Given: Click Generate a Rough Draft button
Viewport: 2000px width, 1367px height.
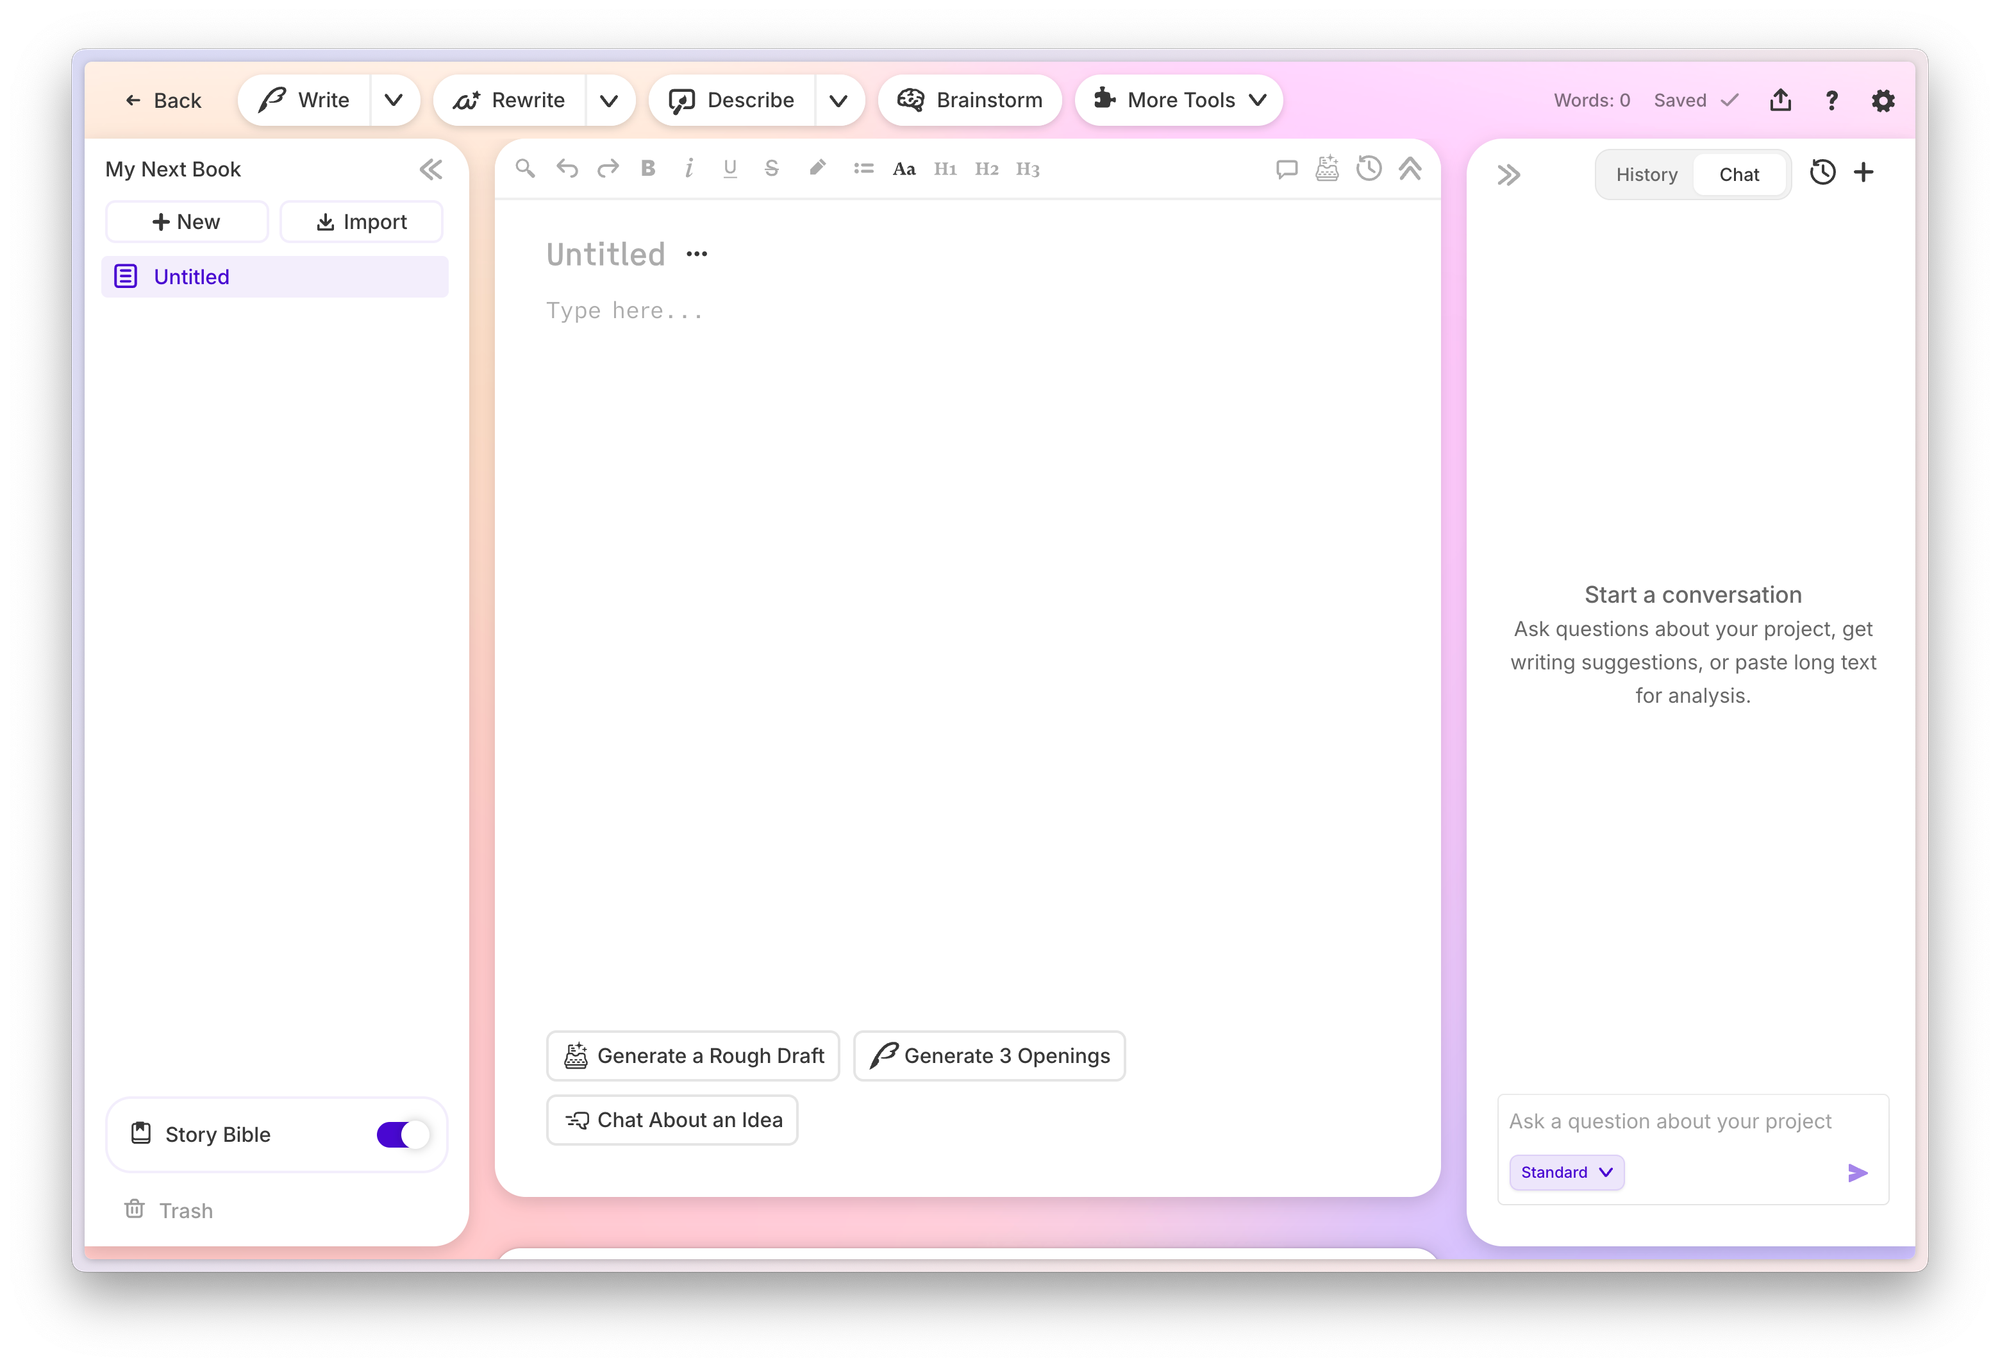Looking at the screenshot, I should tap(693, 1055).
